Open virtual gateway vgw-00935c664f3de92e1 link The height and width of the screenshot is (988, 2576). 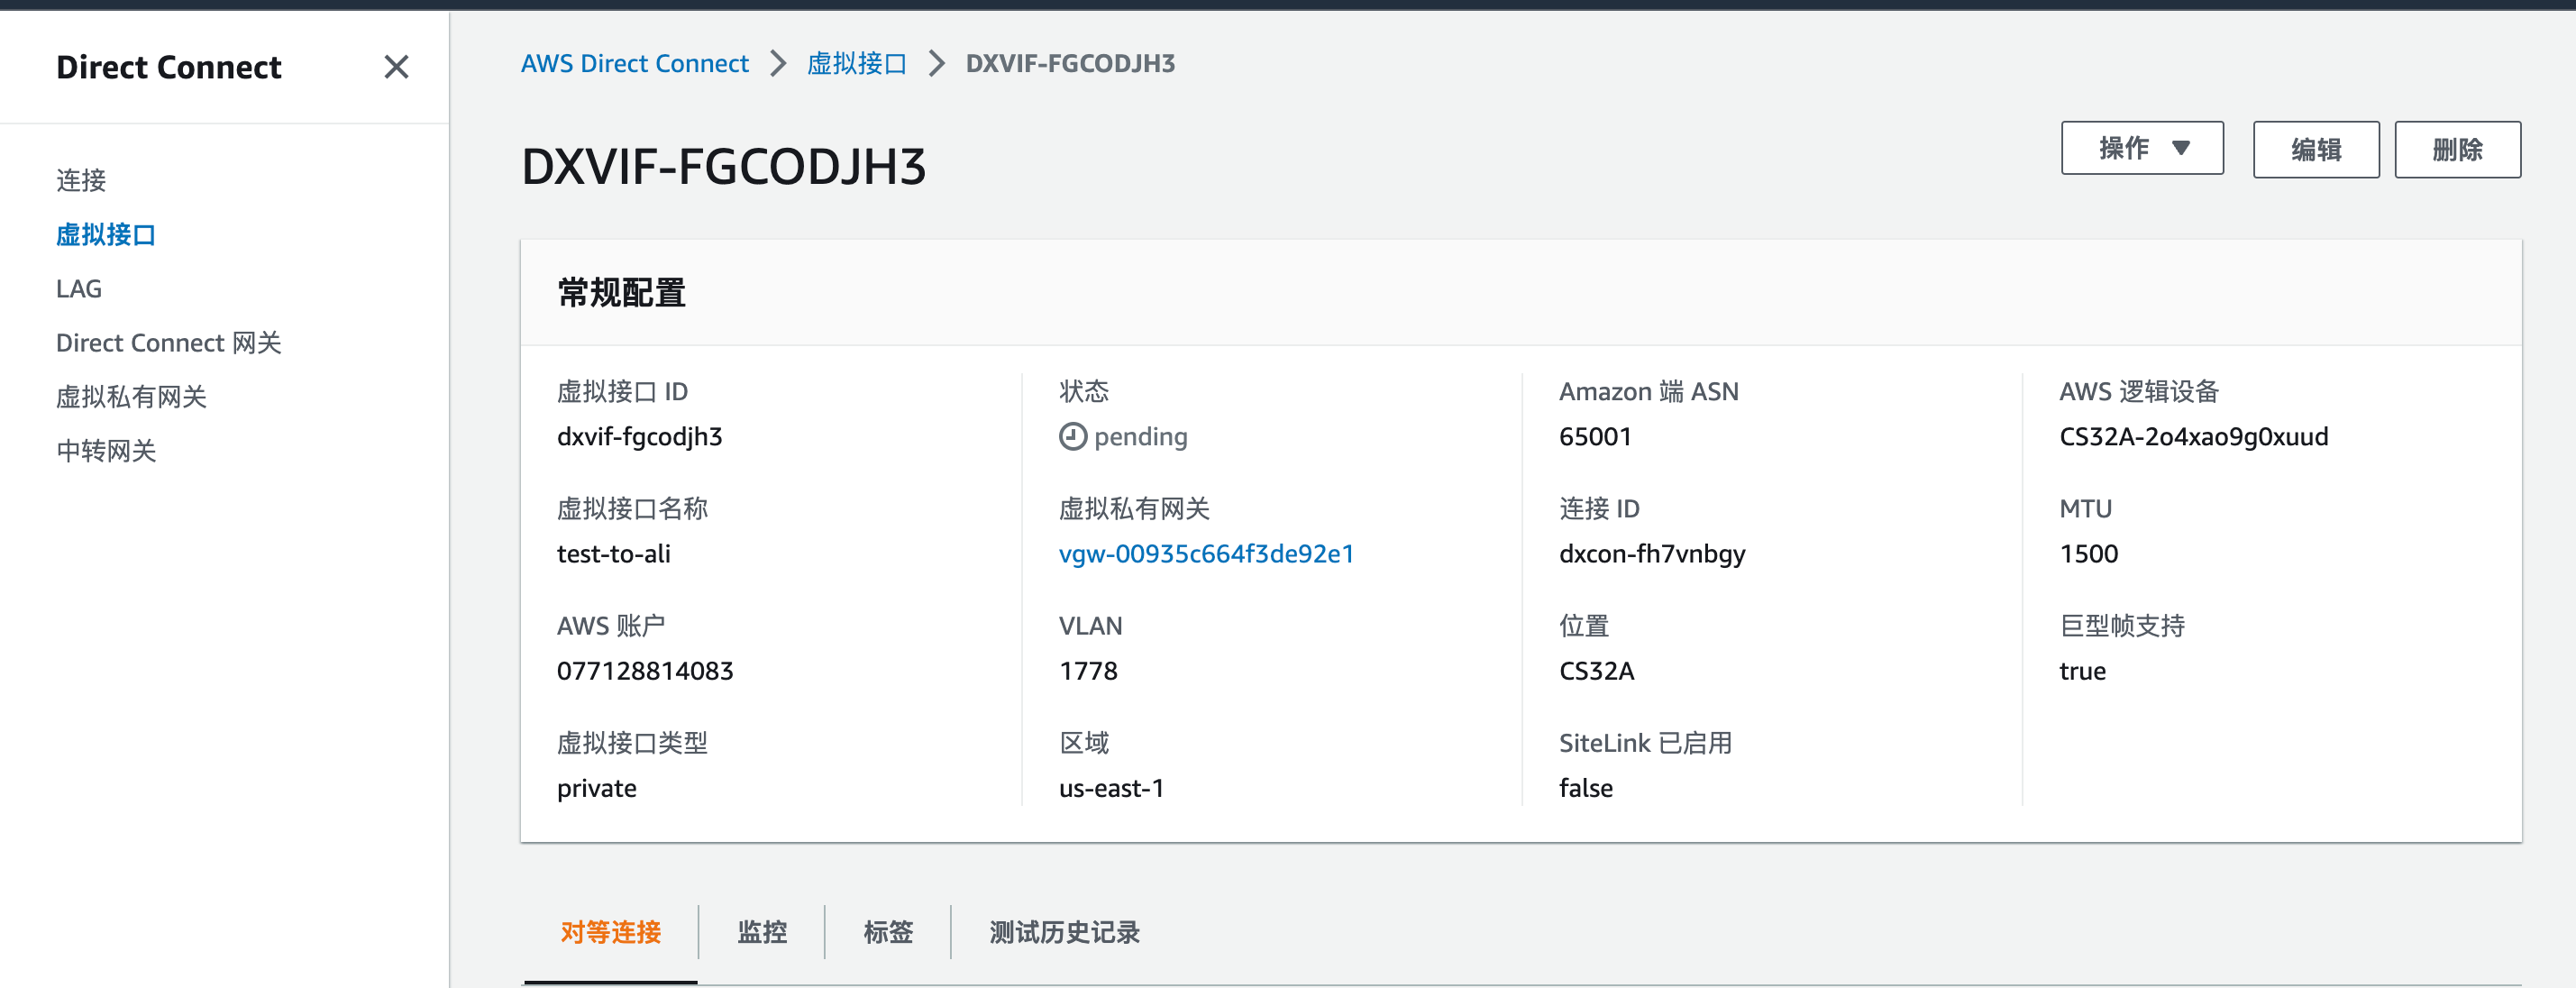(1206, 553)
